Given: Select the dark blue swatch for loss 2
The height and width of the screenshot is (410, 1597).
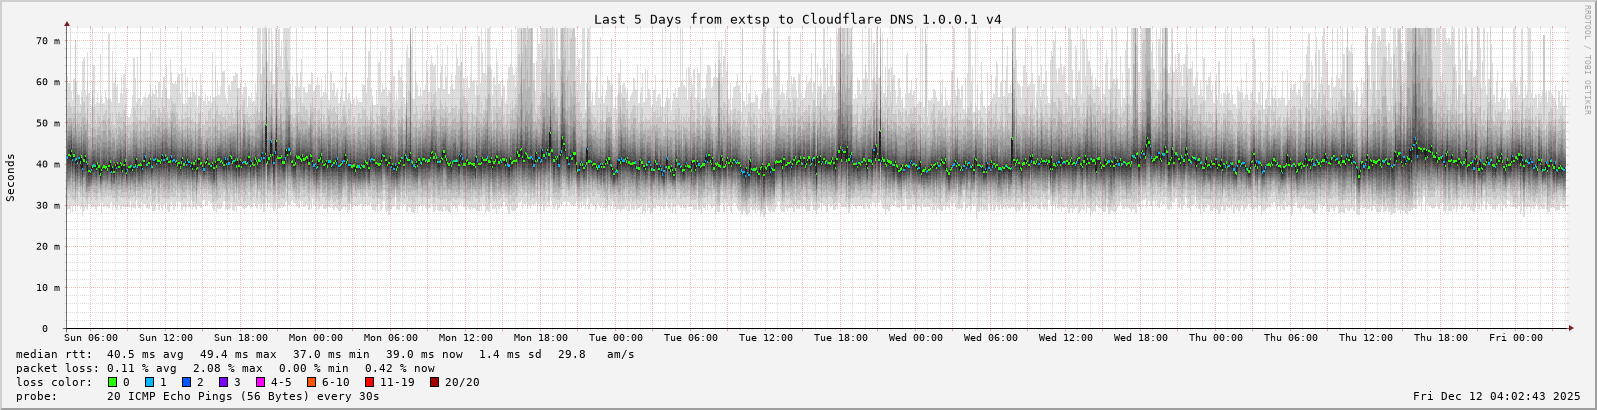Looking at the screenshot, I should (x=187, y=382).
